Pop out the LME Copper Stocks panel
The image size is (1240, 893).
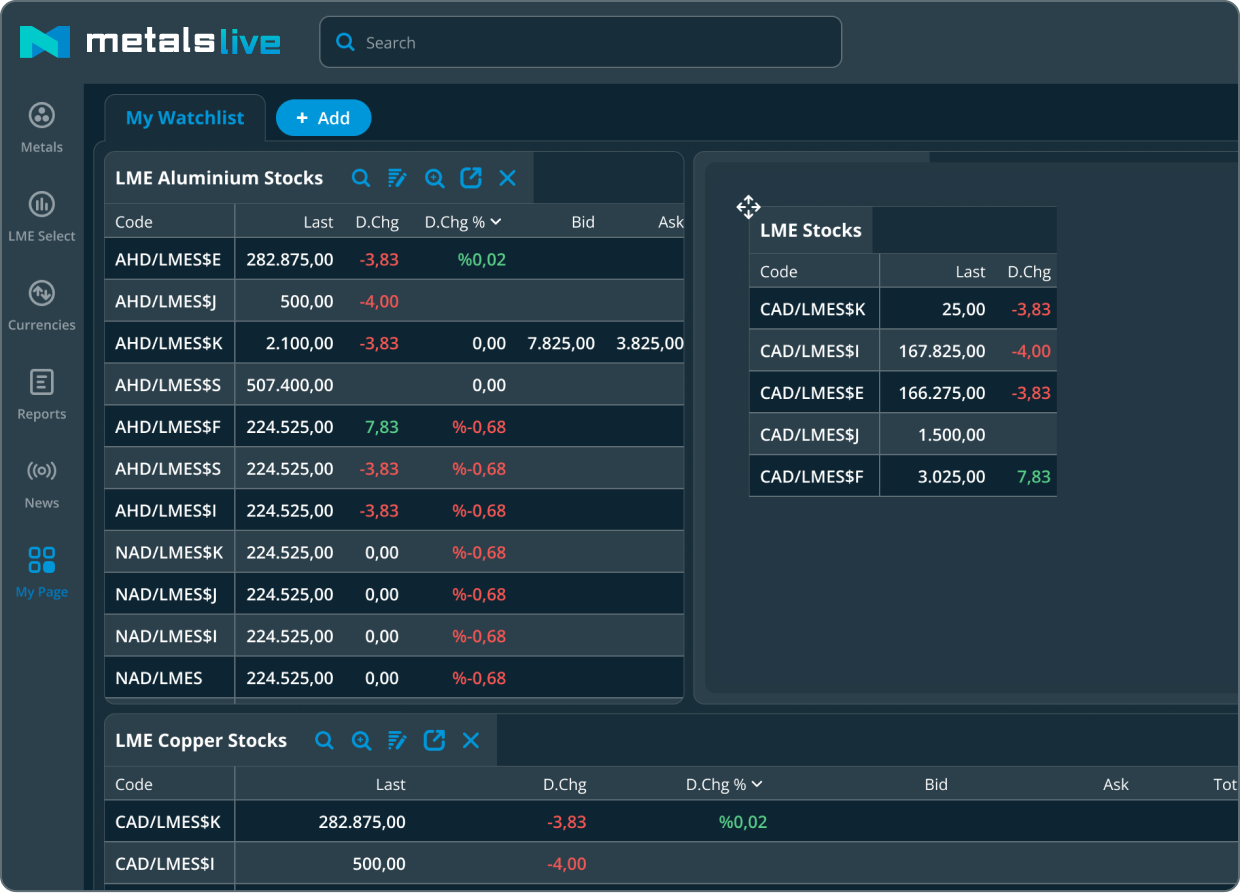pos(434,741)
